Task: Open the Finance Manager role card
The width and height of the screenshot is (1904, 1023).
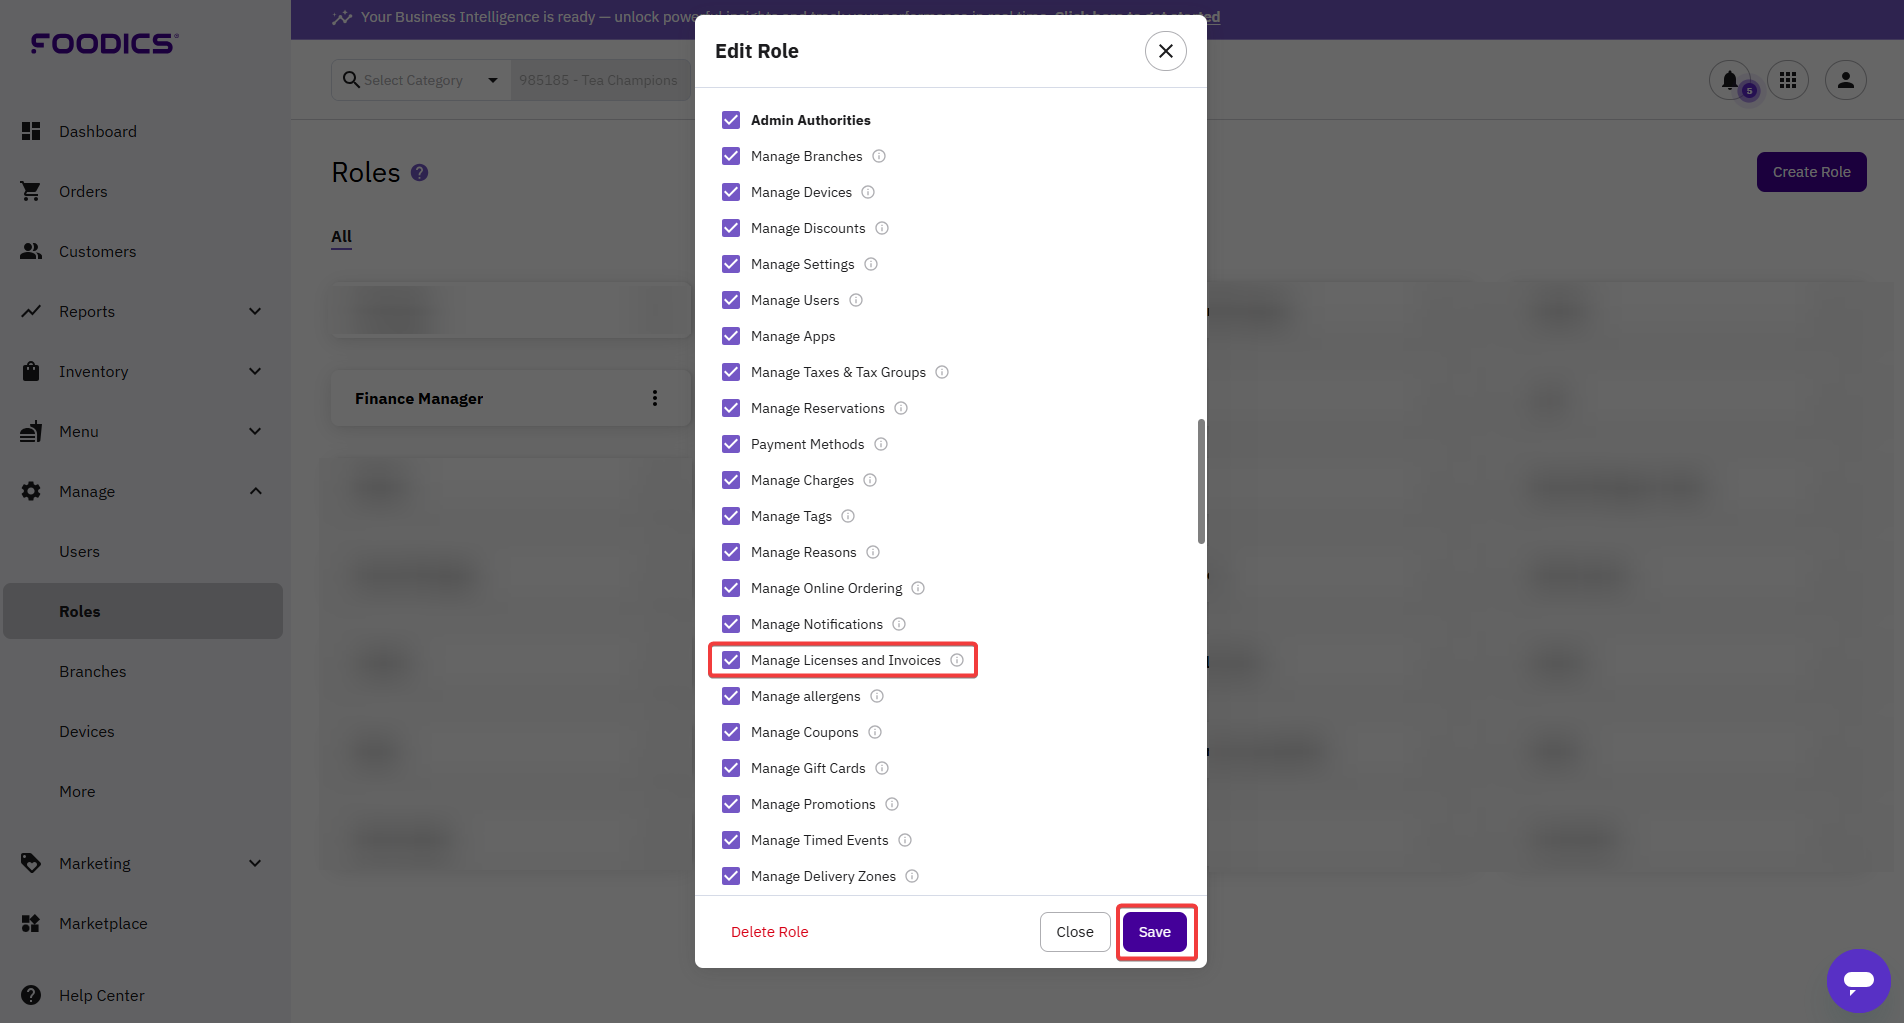Action: 510,398
